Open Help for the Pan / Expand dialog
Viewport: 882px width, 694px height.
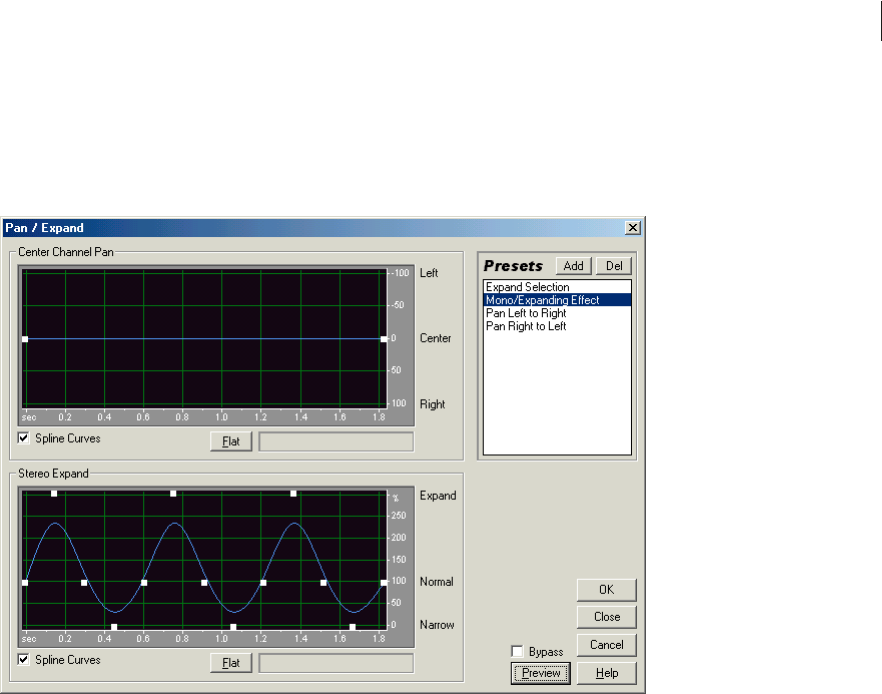pos(606,673)
